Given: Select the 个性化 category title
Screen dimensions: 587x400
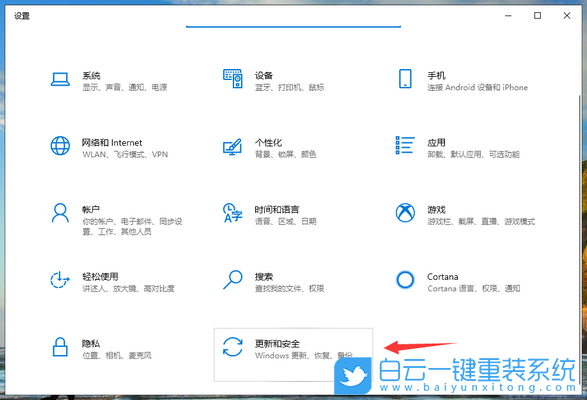Looking at the screenshot, I should (268, 142).
